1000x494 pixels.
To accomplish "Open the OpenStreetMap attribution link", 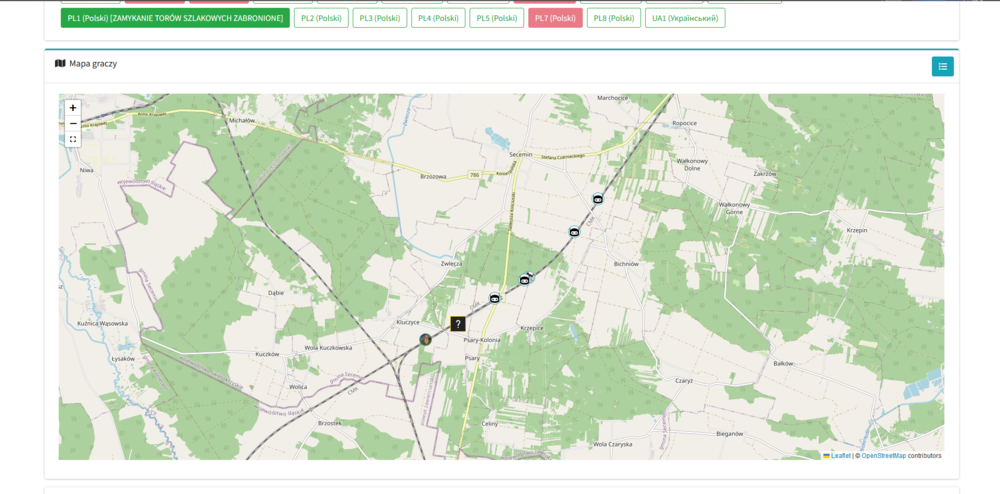I will (883, 456).
